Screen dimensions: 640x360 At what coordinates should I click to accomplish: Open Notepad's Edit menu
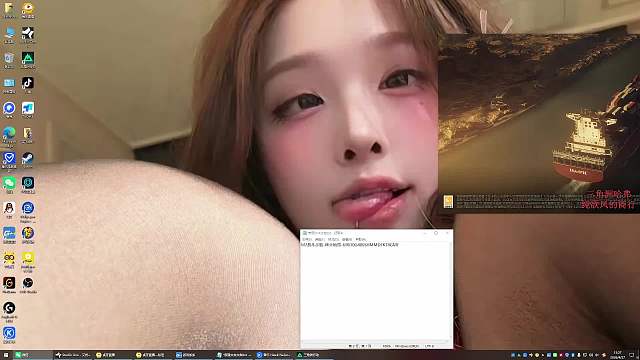click(x=320, y=239)
